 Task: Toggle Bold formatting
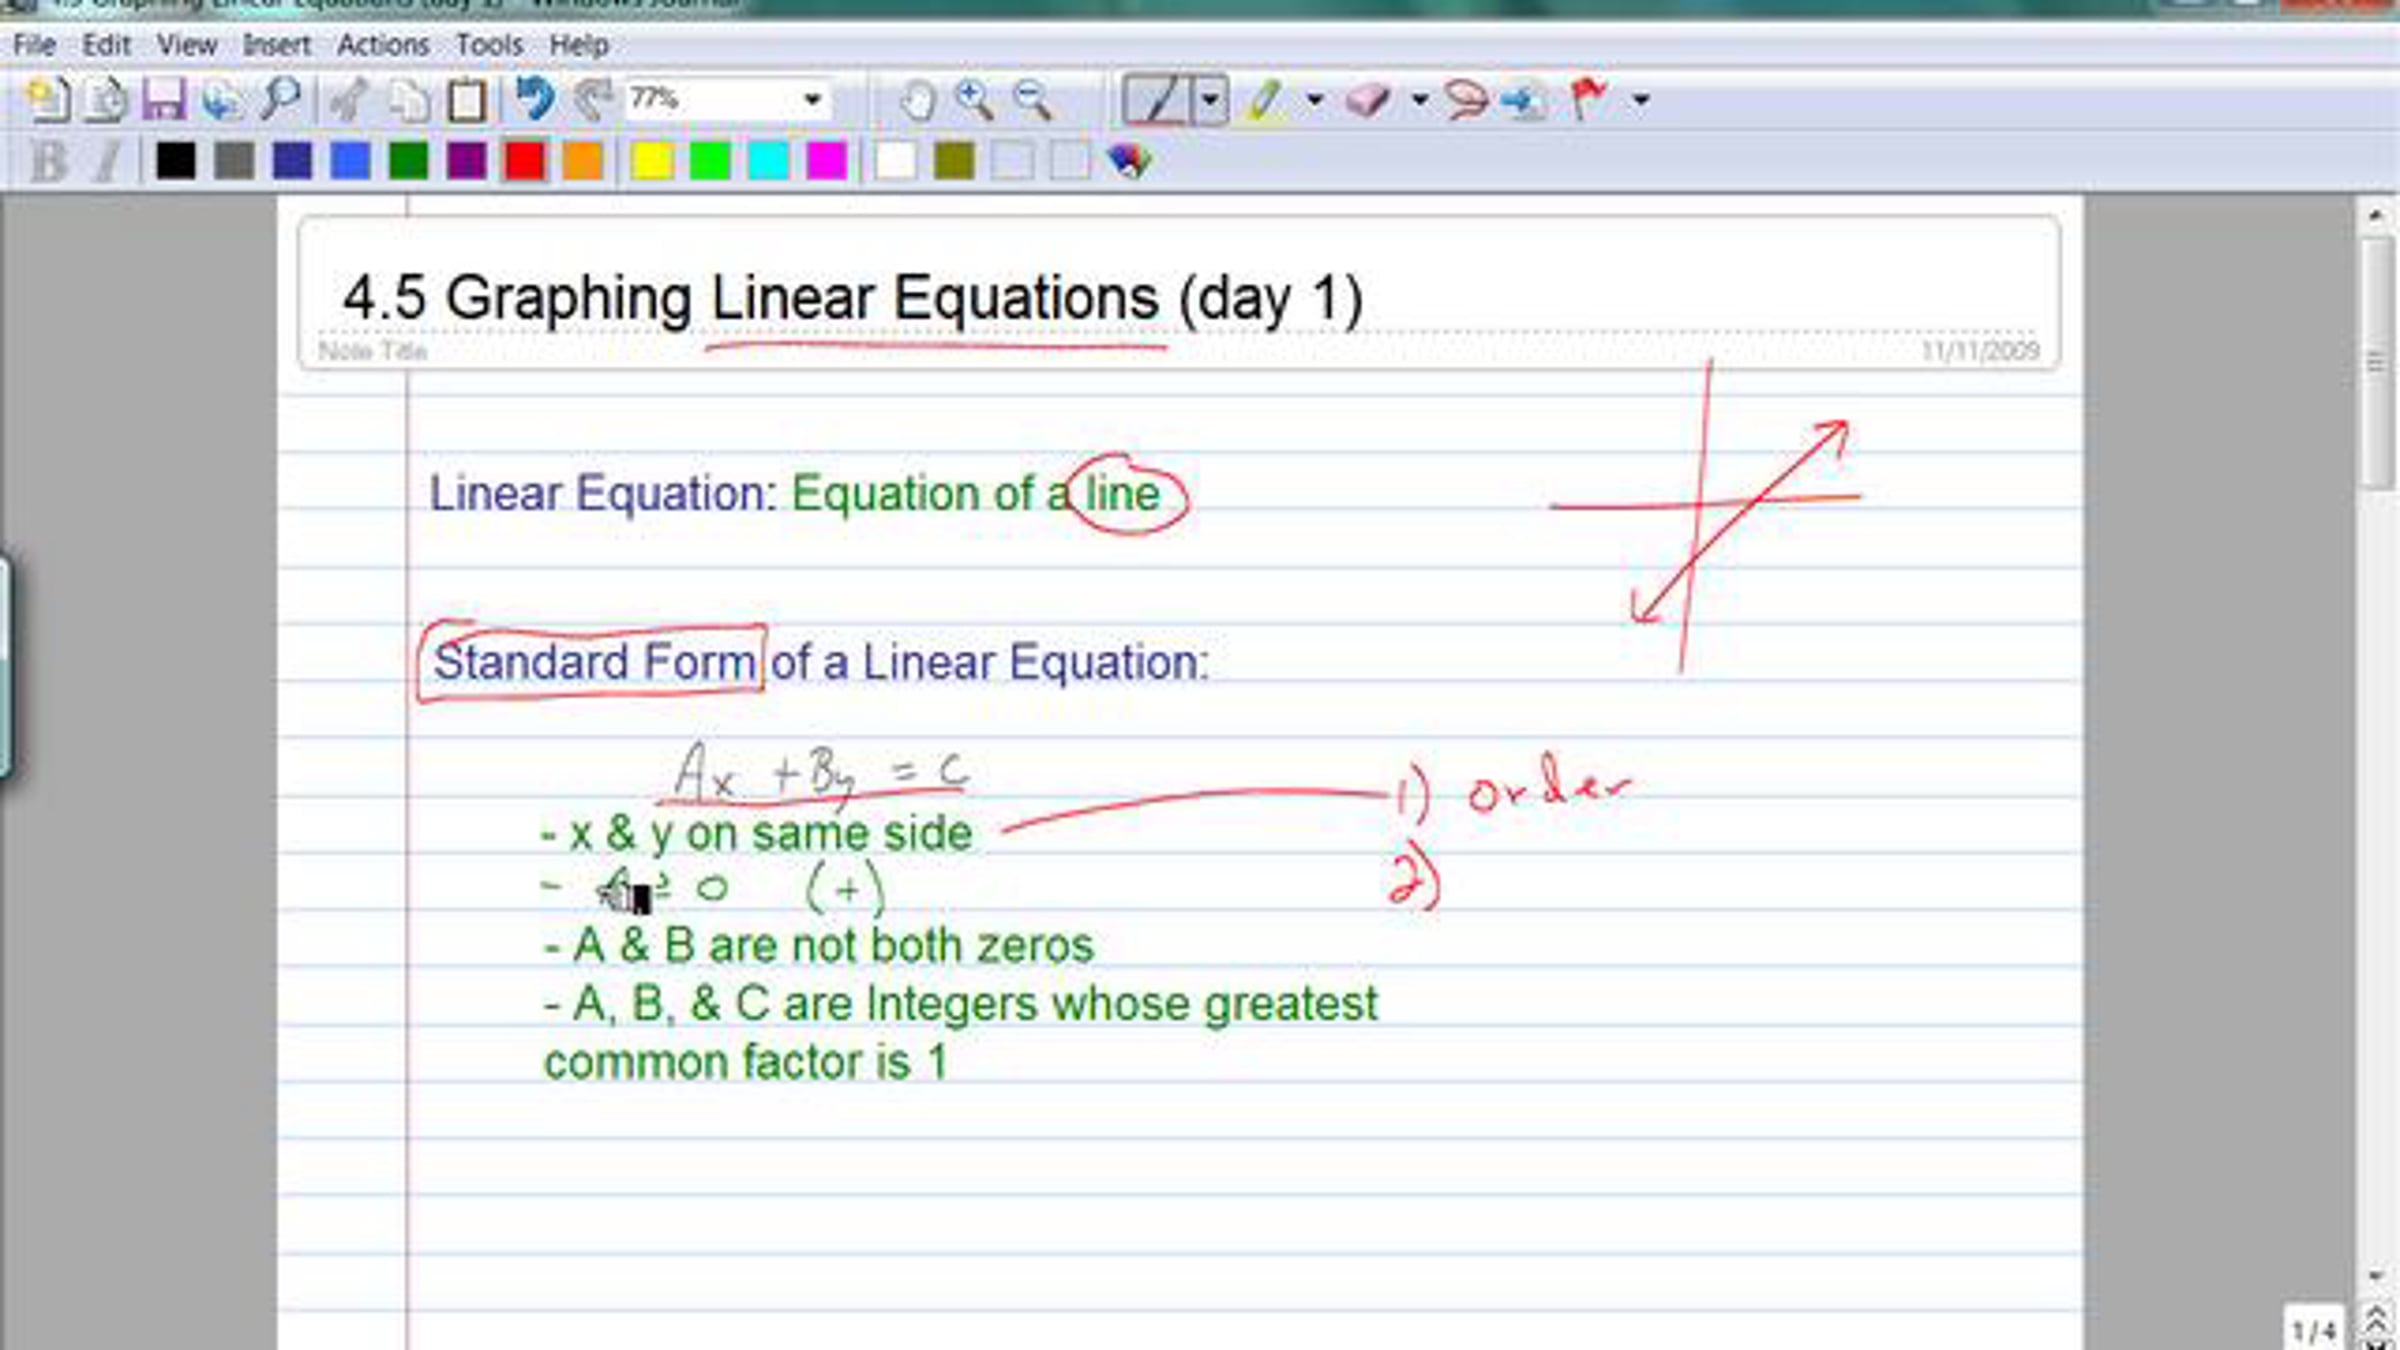pyautogui.click(x=48, y=161)
